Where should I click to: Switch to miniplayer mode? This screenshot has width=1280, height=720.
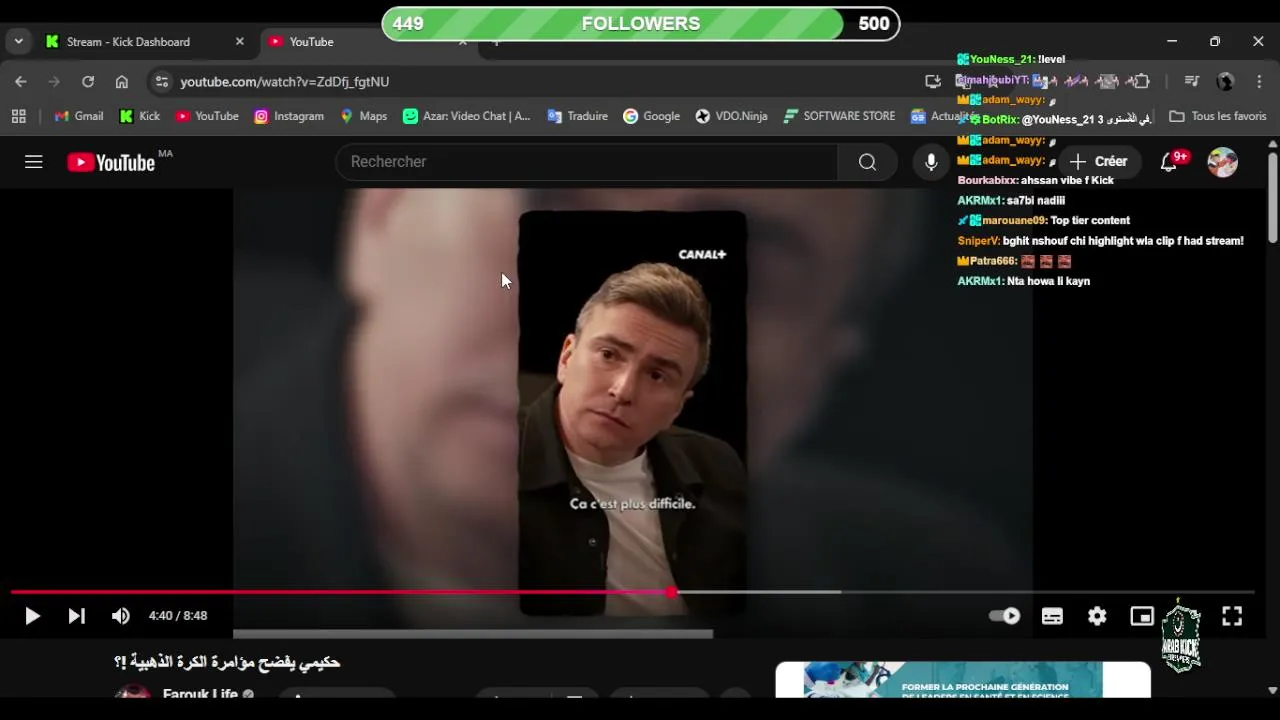click(1142, 616)
